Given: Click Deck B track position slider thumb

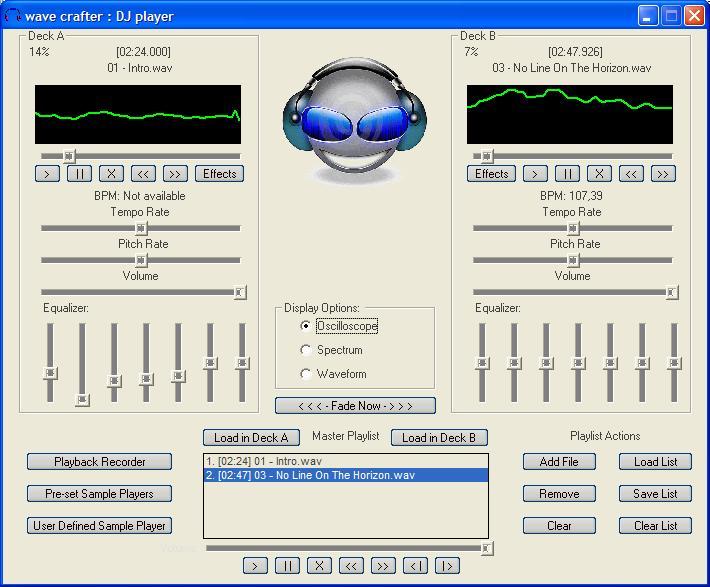Looking at the screenshot, I should (487, 156).
